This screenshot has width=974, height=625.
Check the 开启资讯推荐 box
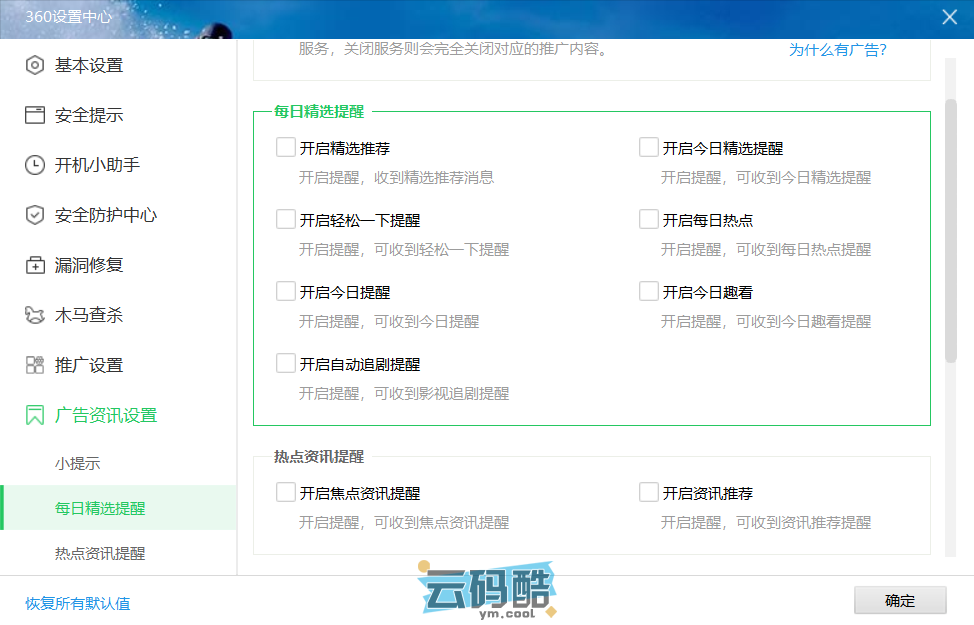tap(648, 492)
